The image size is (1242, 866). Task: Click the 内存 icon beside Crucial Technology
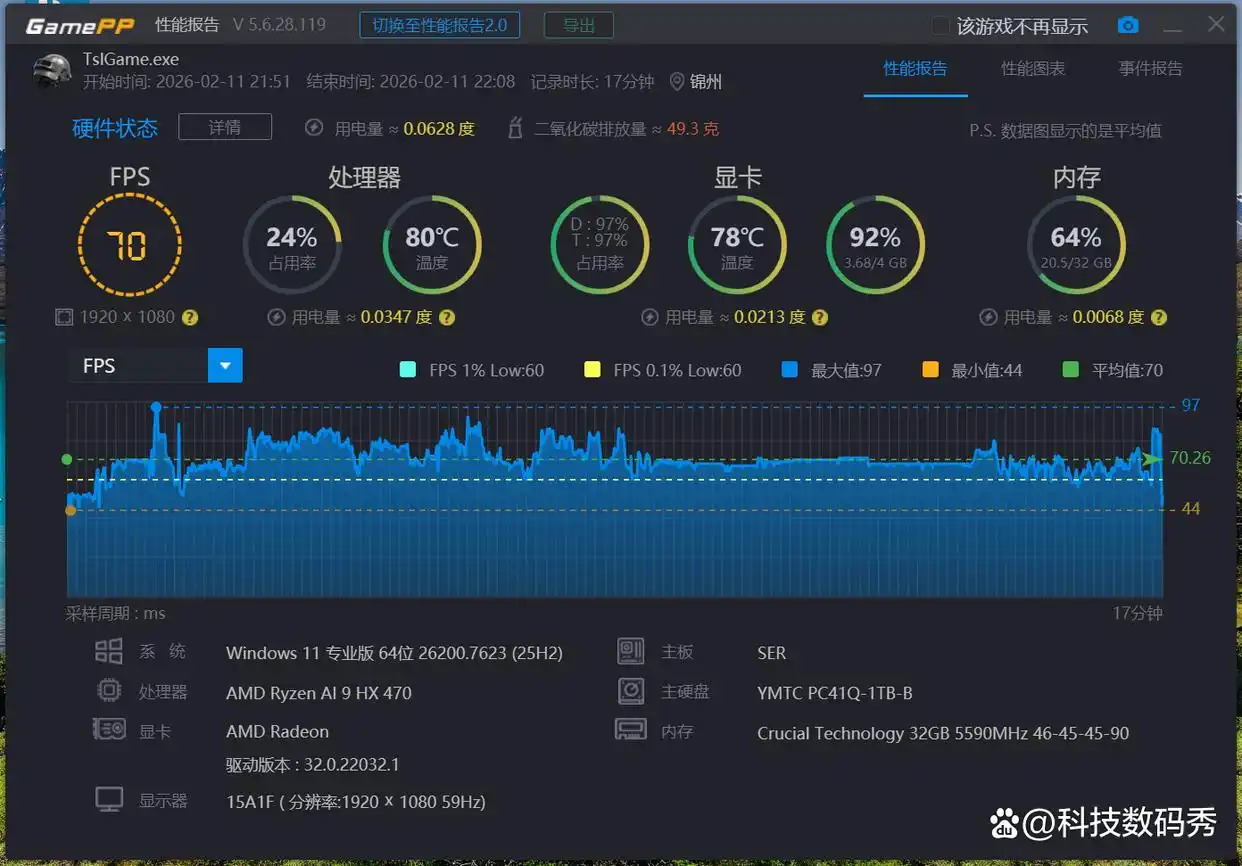630,730
